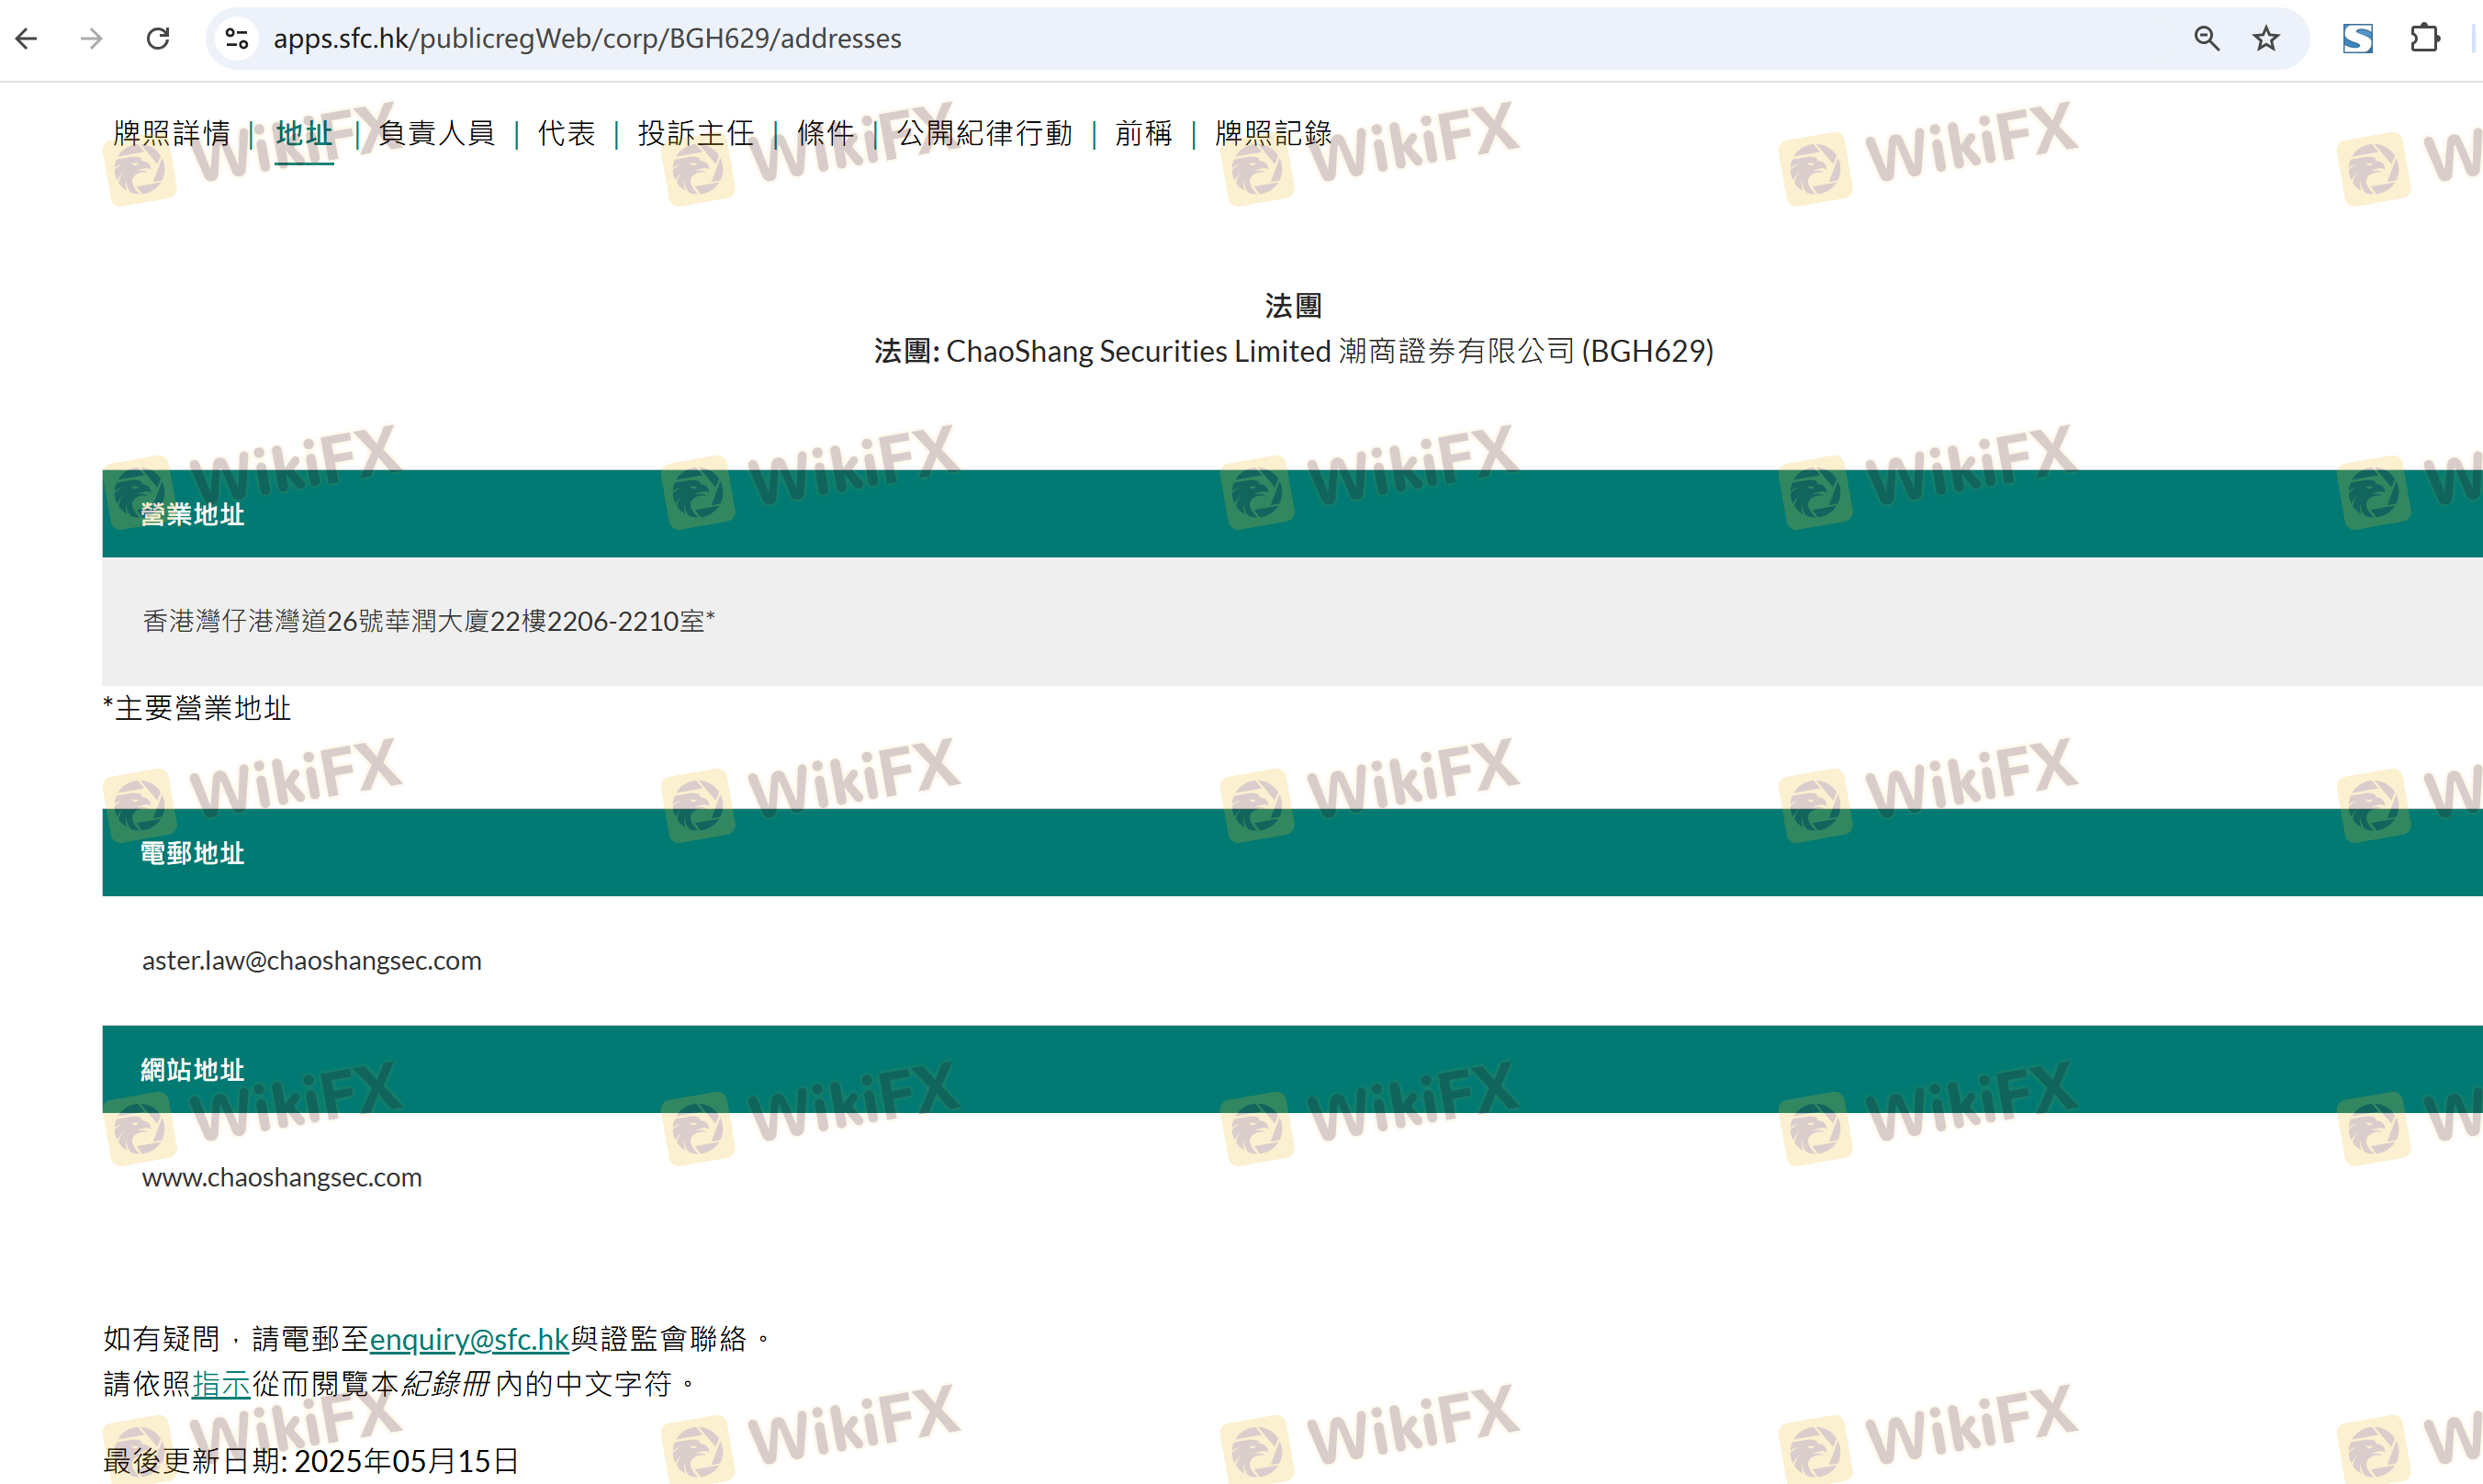Viewport: 2483px width, 1484px height.
Task: Go to the 代表 tab
Action: 566,133
